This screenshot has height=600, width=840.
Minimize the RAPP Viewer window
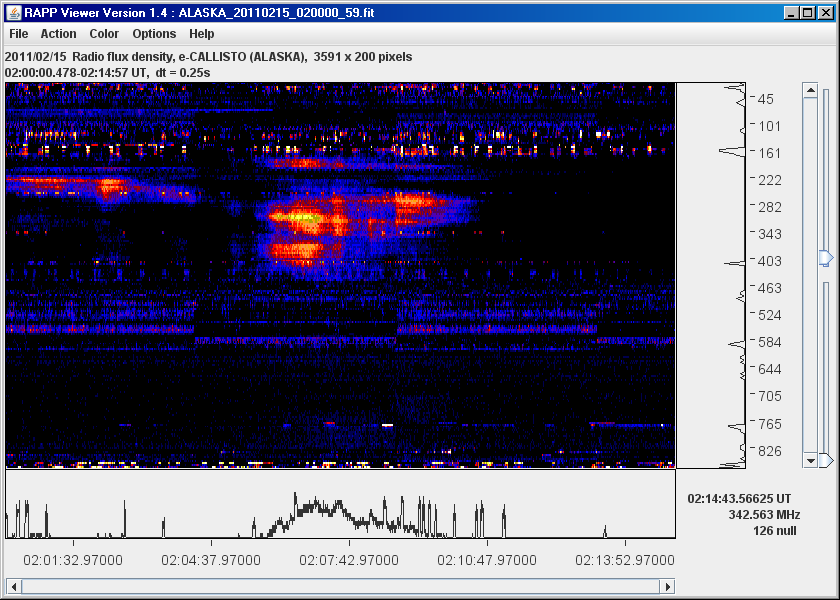(791, 13)
